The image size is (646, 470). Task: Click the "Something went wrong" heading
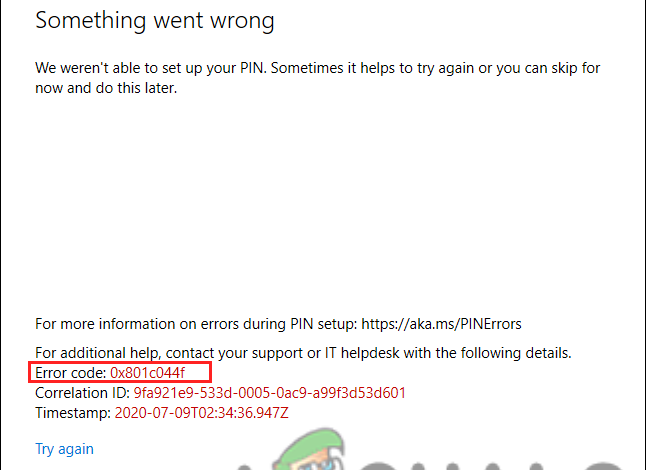tap(154, 20)
